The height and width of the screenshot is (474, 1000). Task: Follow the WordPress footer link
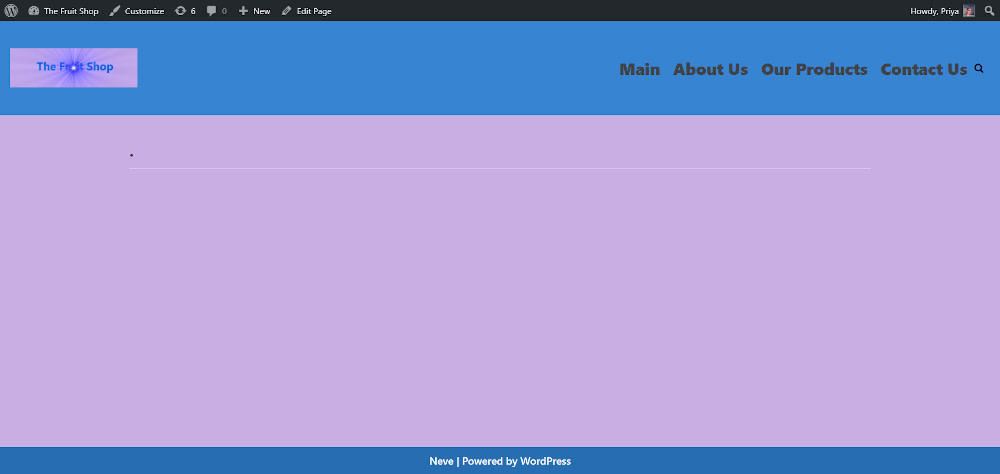[545, 461]
